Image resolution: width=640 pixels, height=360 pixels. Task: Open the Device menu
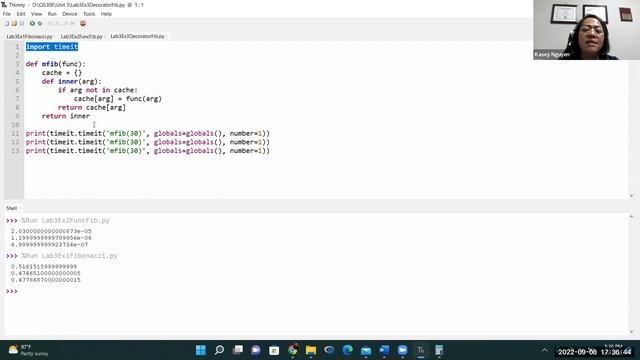pyautogui.click(x=70, y=14)
